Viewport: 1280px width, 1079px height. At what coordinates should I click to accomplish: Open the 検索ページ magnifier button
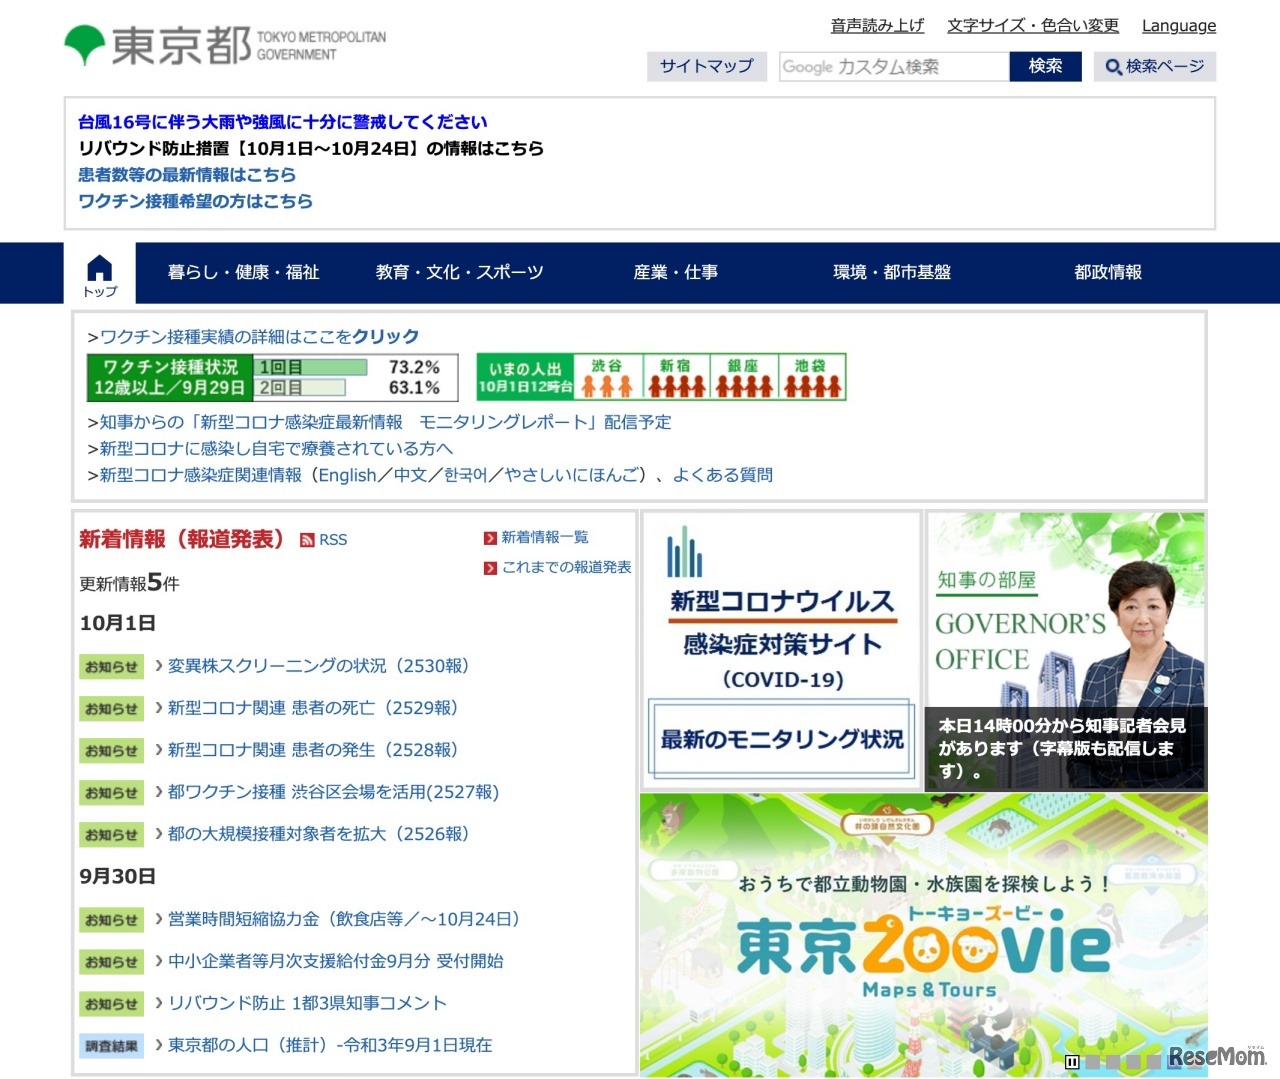pyautogui.click(x=1155, y=67)
